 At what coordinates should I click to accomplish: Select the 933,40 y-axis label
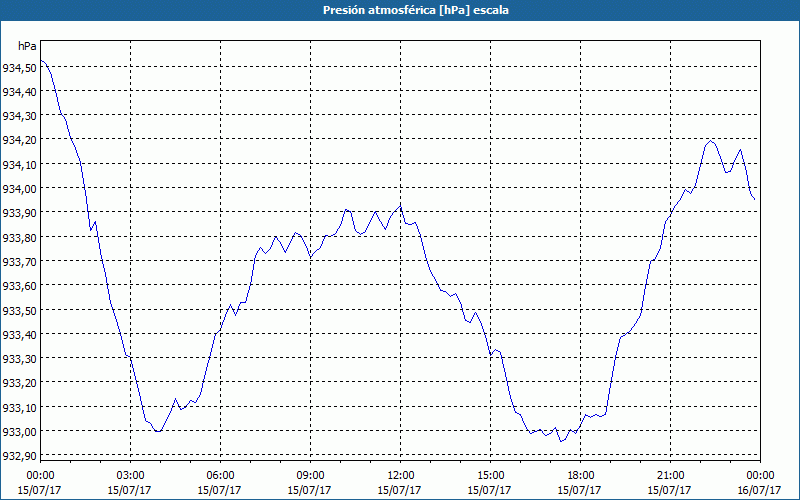pyautogui.click(x=19, y=334)
